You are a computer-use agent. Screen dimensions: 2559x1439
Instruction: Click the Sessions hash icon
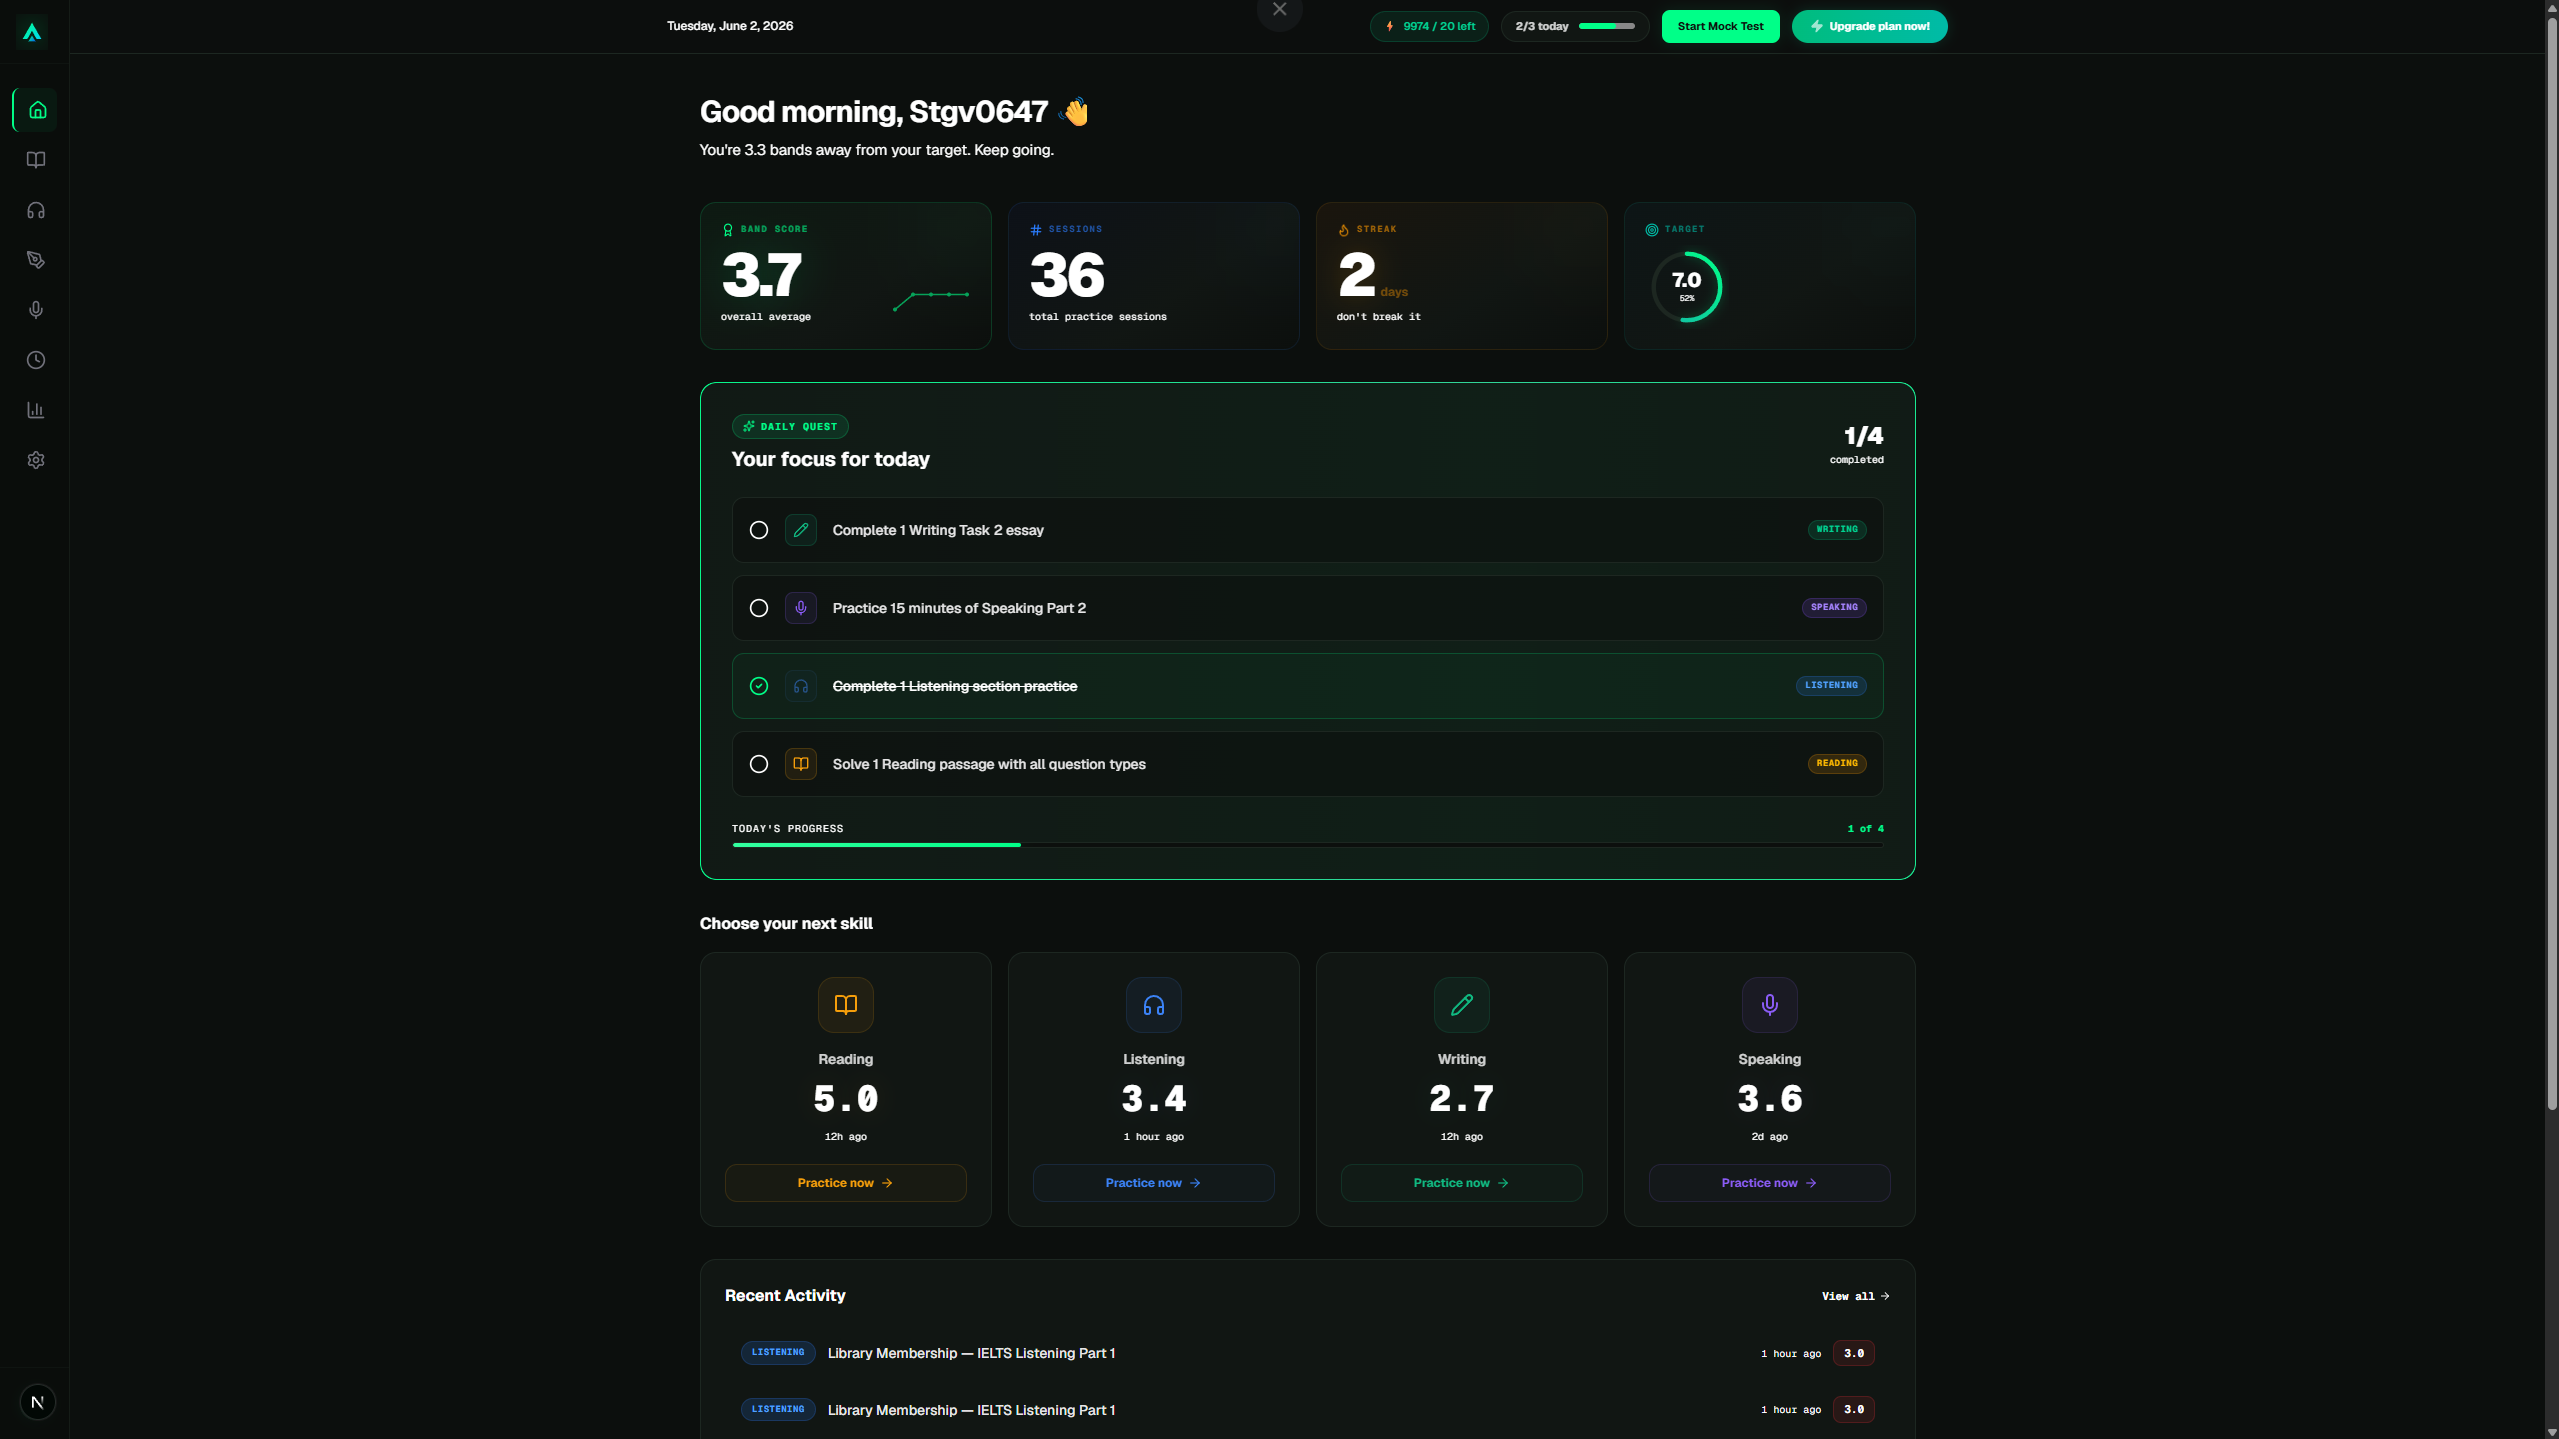(1036, 230)
